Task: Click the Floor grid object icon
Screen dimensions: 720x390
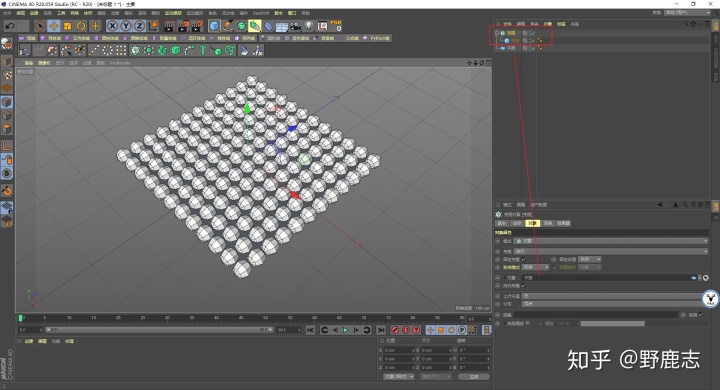Action: [281, 26]
